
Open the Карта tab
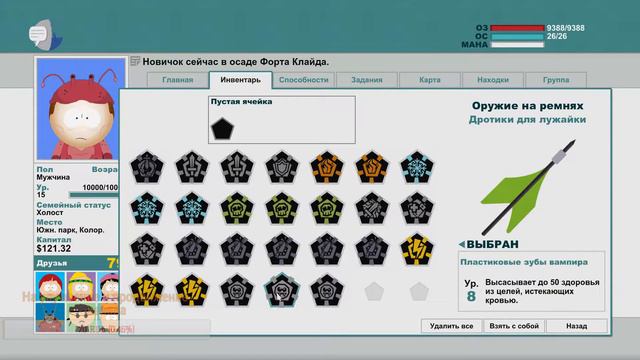click(430, 80)
